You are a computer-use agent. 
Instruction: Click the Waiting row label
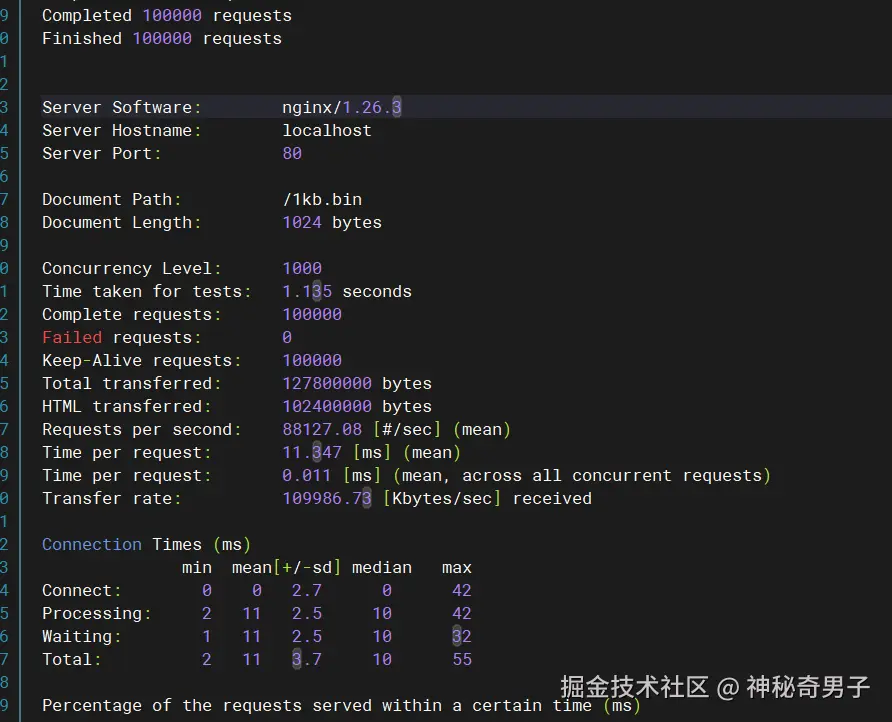click(77, 637)
